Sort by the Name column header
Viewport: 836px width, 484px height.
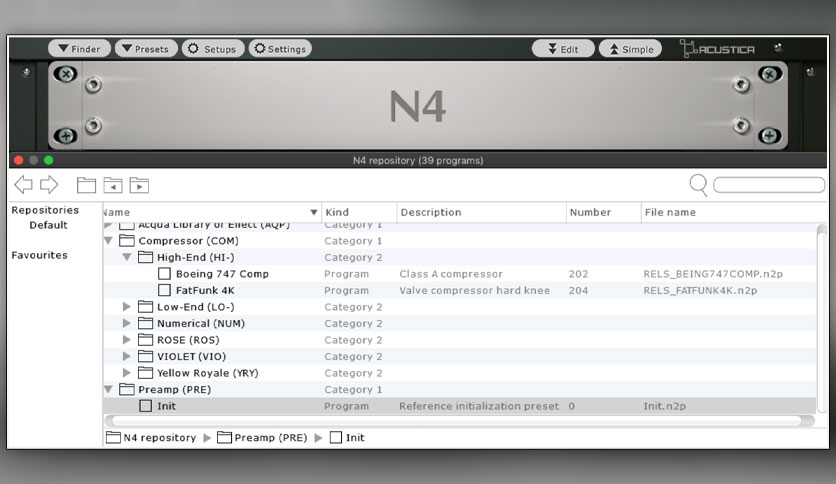(x=212, y=212)
